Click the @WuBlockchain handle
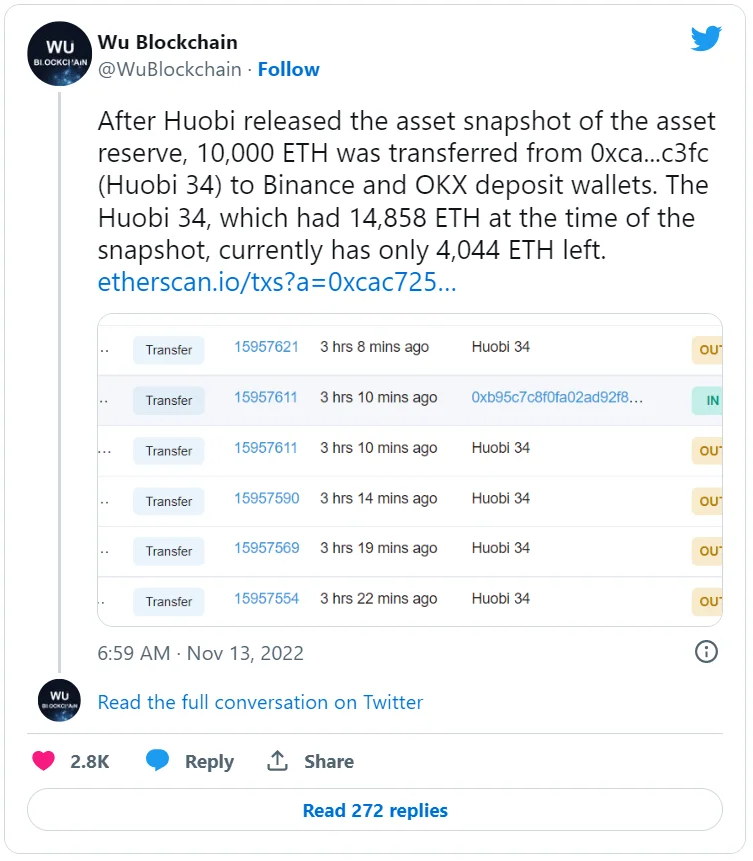Viewport: 753px width, 861px height. point(170,69)
